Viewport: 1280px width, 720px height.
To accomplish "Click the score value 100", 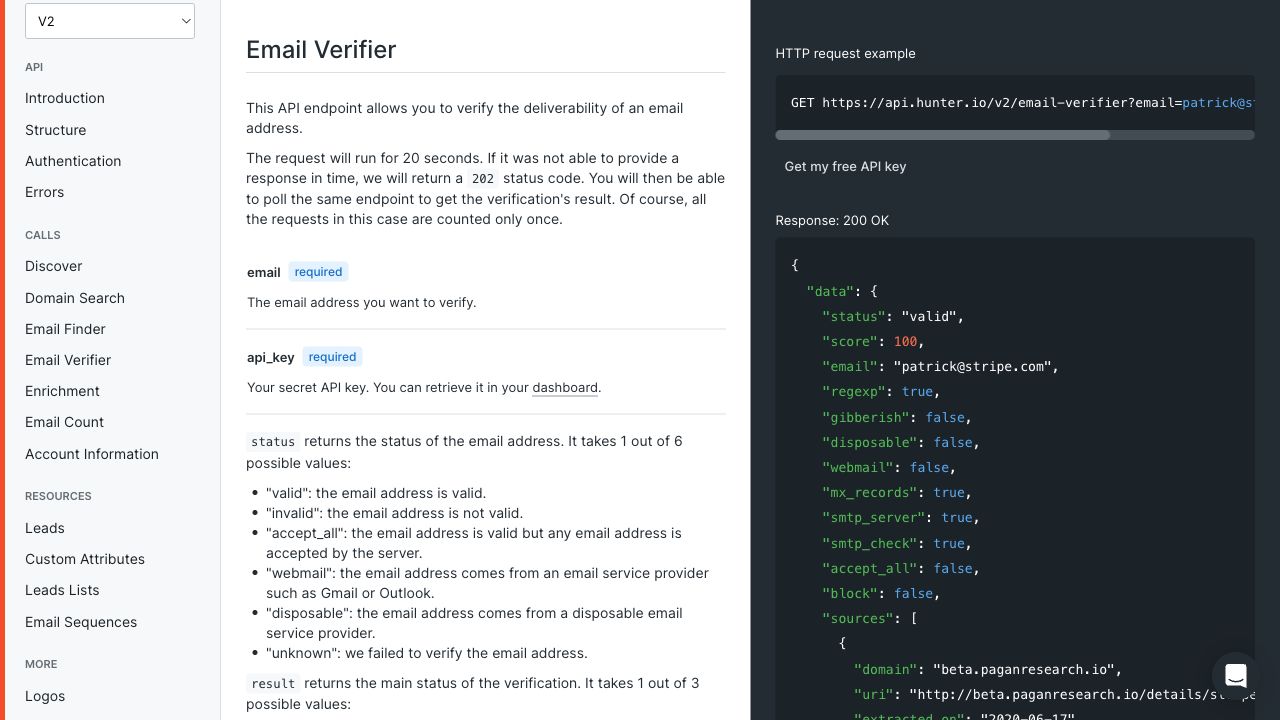I will point(905,341).
